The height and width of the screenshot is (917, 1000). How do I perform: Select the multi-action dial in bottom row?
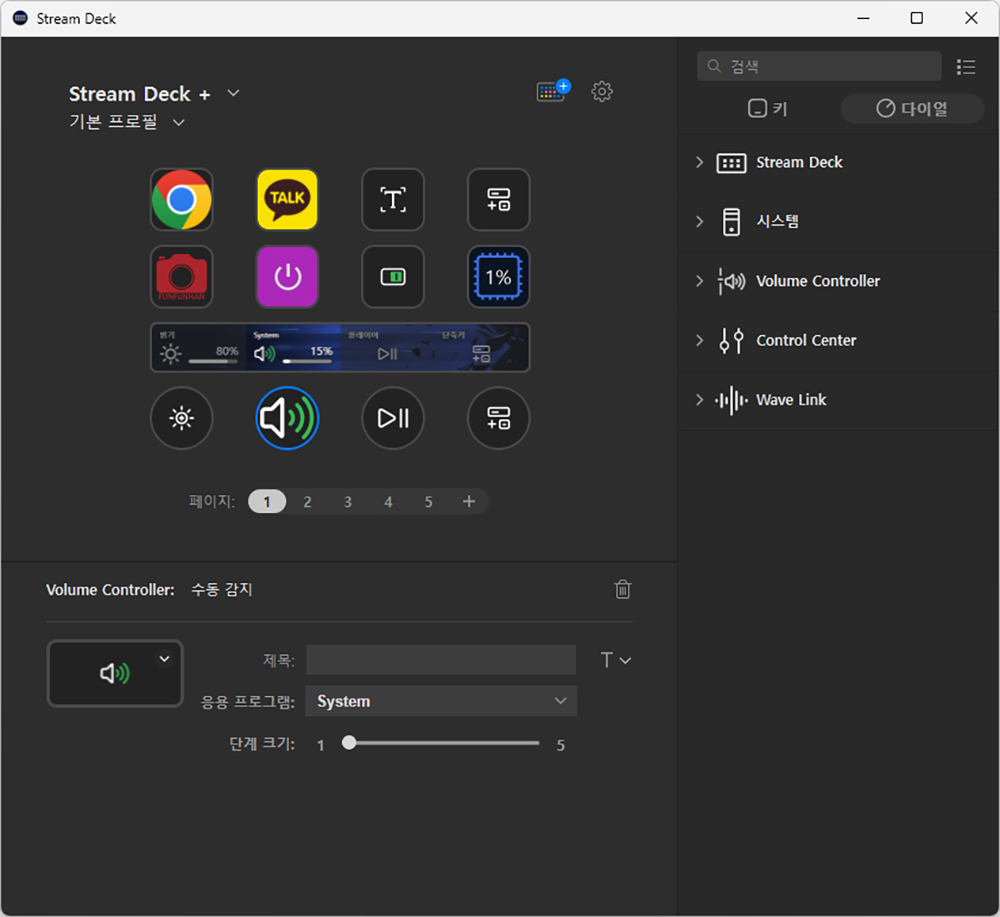pyautogui.click(x=499, y=418)
